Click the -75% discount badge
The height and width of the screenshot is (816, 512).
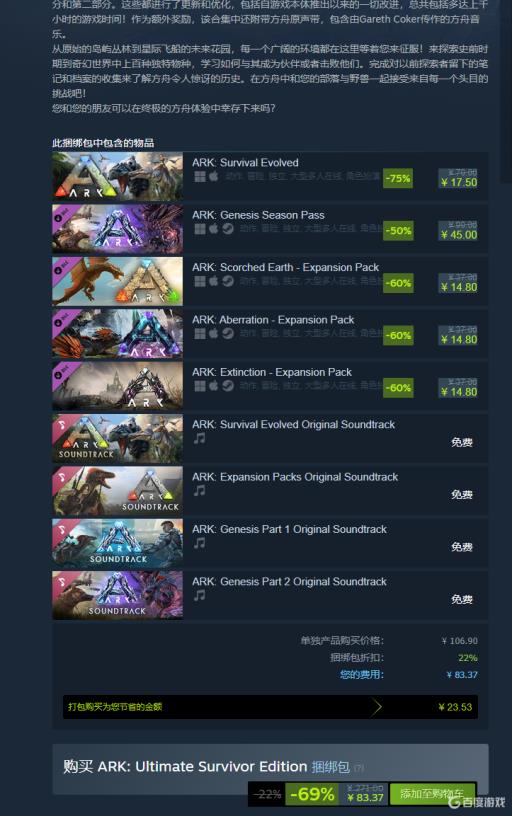[x=398, y=178]
